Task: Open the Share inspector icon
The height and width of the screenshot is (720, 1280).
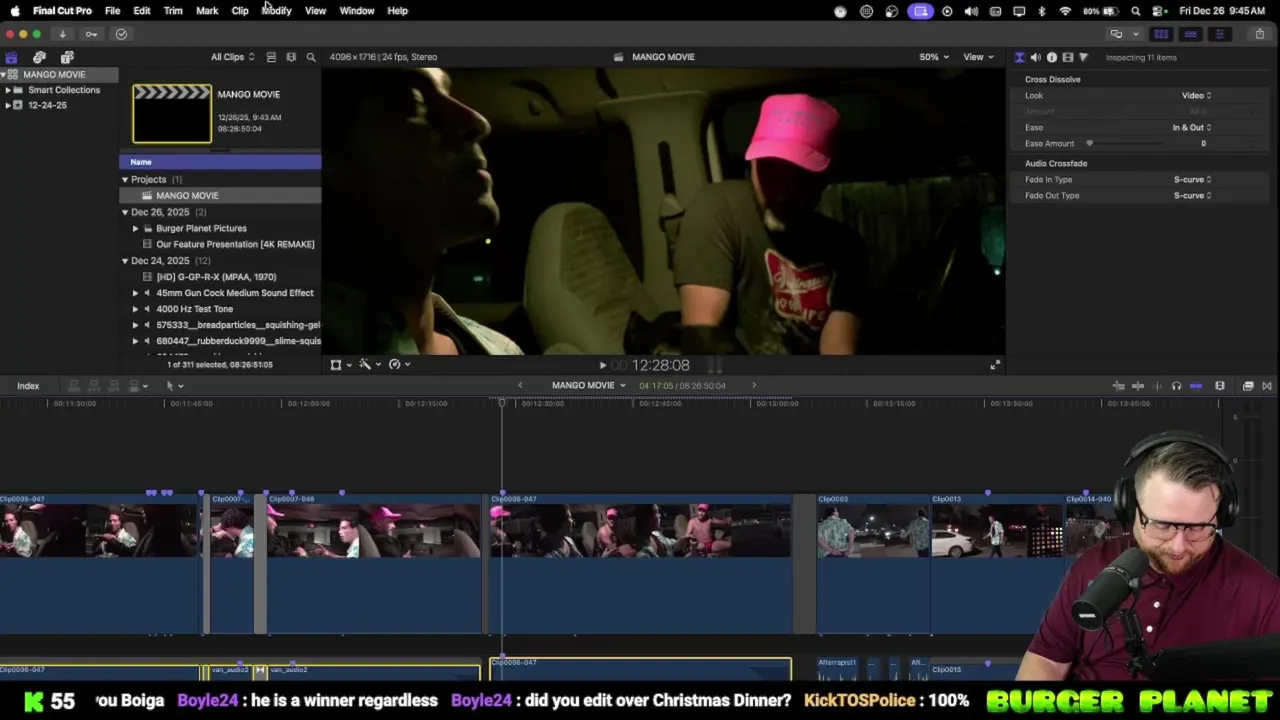Action: tap(1083, 57)
